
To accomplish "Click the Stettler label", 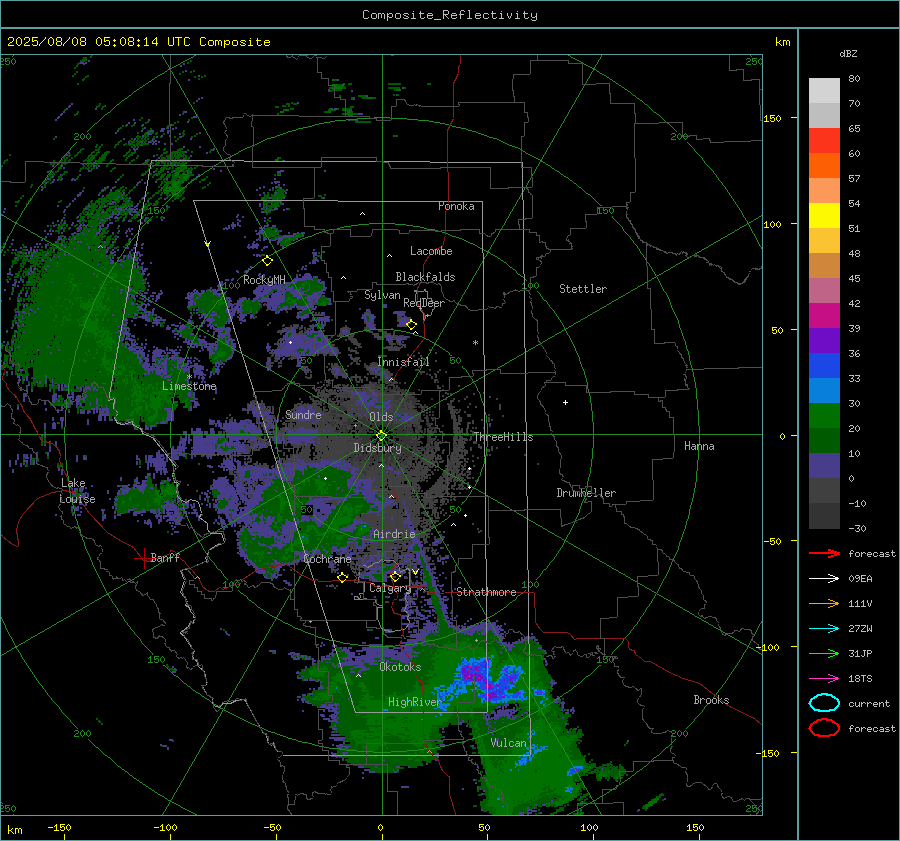I will point(583,289).
